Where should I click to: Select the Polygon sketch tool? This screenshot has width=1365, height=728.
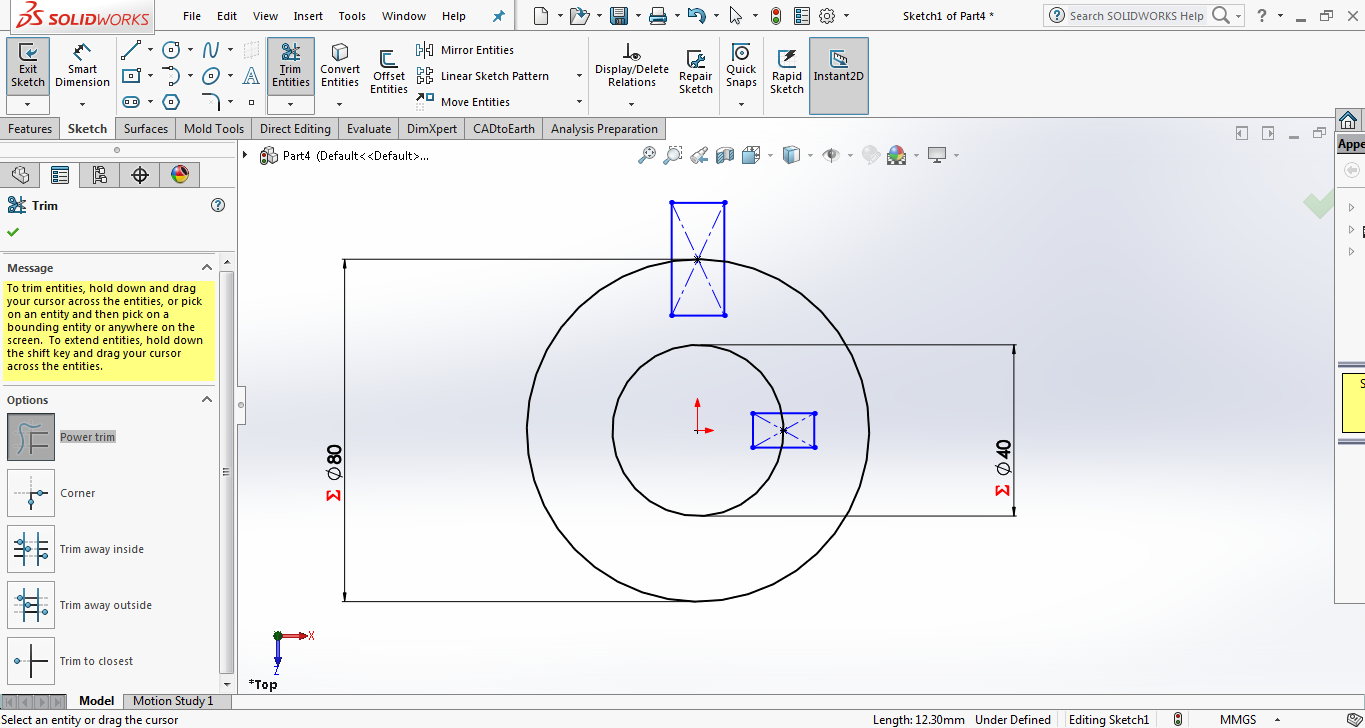171,102
